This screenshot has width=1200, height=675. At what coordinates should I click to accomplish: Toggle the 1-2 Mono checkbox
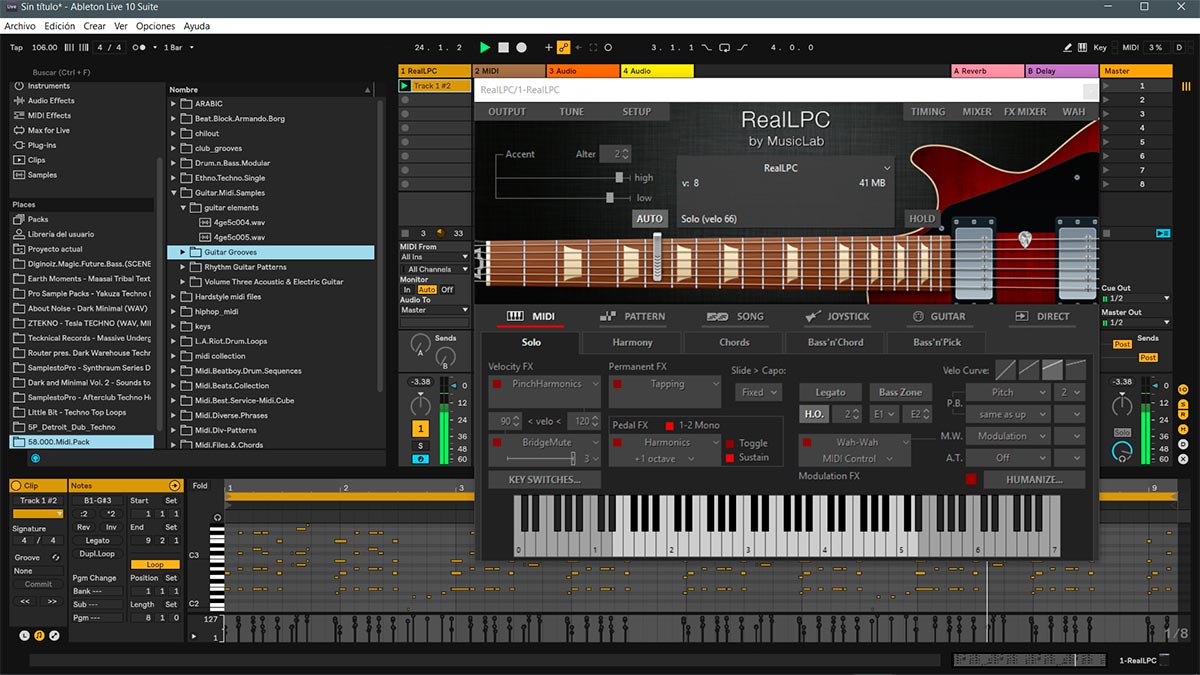point(670,426)
